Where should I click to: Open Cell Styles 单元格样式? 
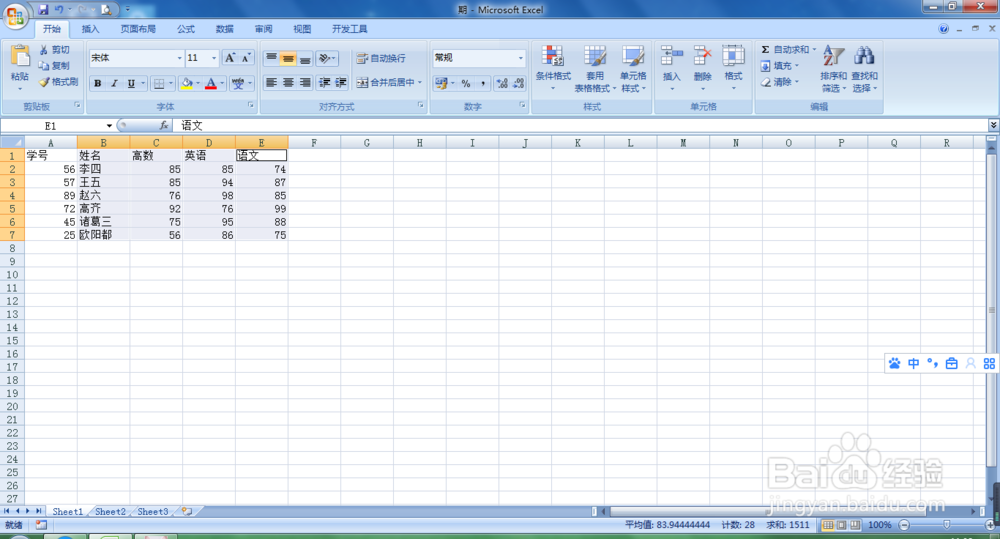coord(633,69)
